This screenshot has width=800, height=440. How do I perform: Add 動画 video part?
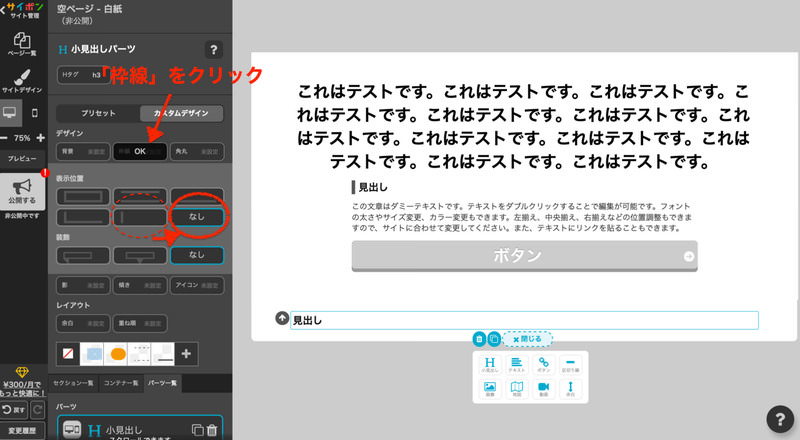pos(543,388)
